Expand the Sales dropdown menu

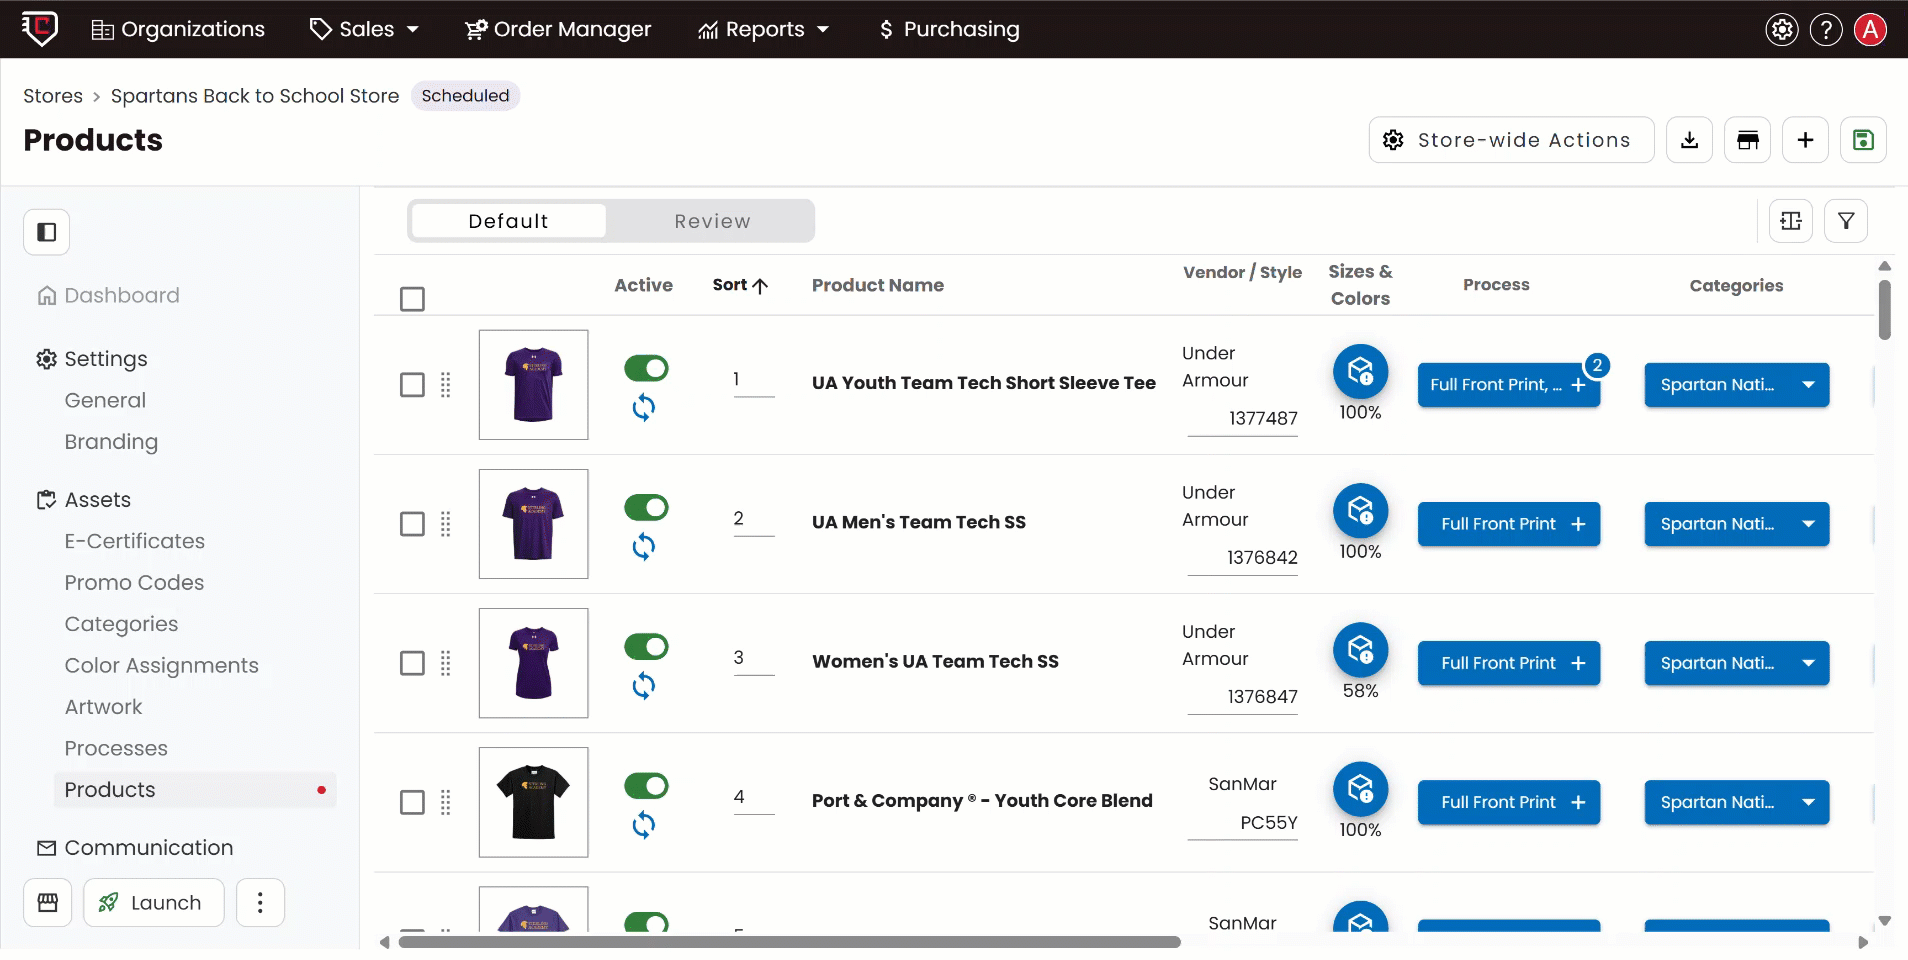tap(365, 29)
